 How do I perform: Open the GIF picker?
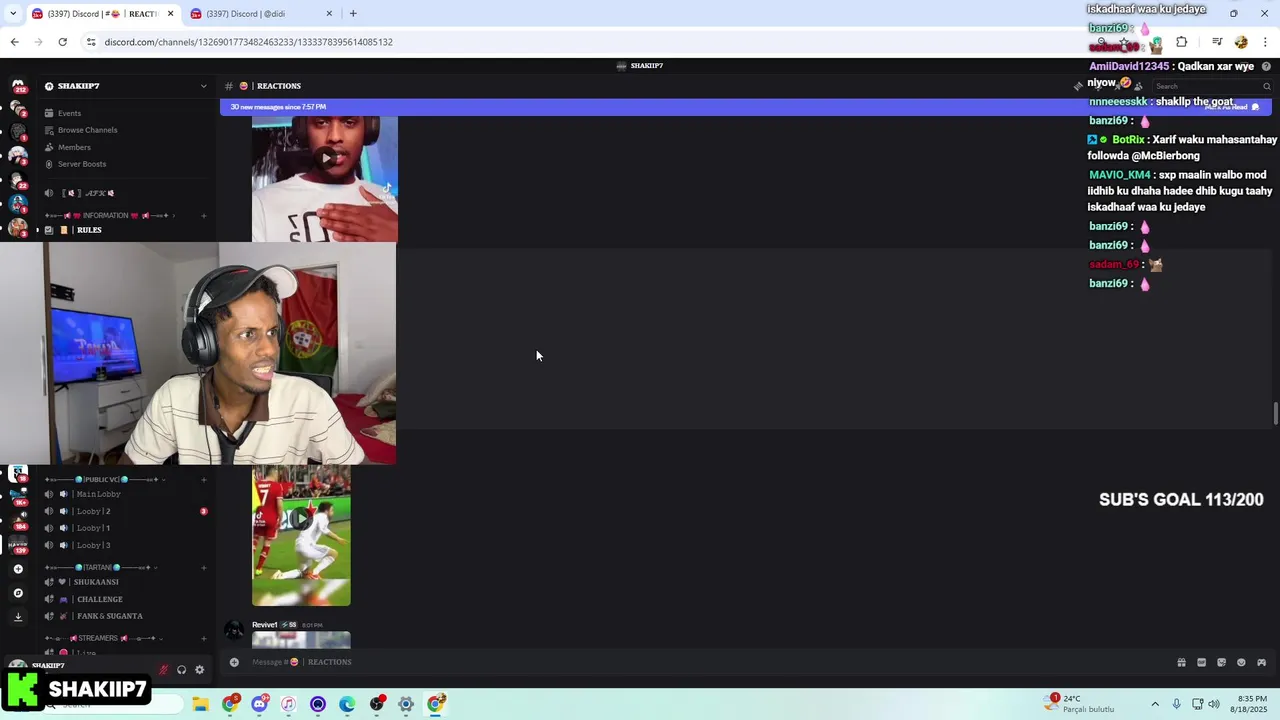pos(1201,662)
